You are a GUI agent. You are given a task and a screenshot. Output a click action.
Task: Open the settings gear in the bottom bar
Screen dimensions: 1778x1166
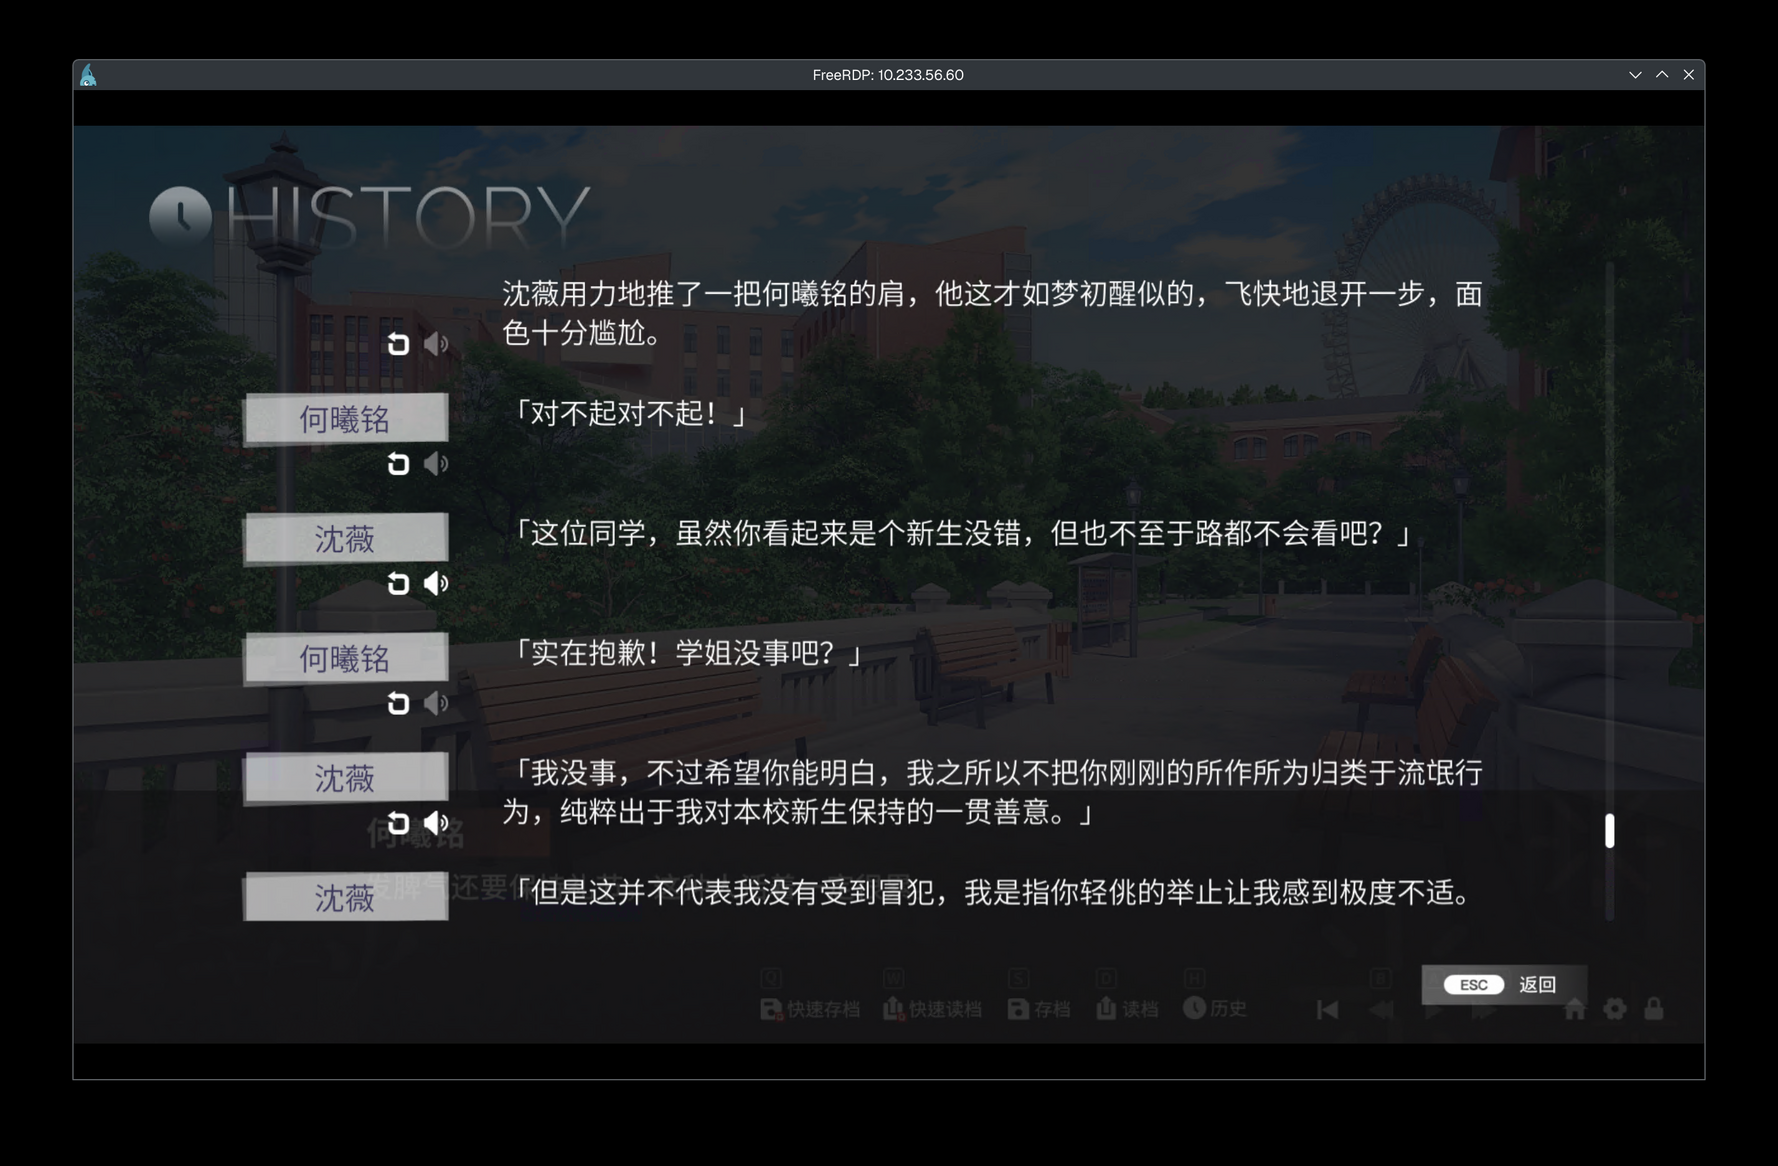click(x=1614, y=1009)
